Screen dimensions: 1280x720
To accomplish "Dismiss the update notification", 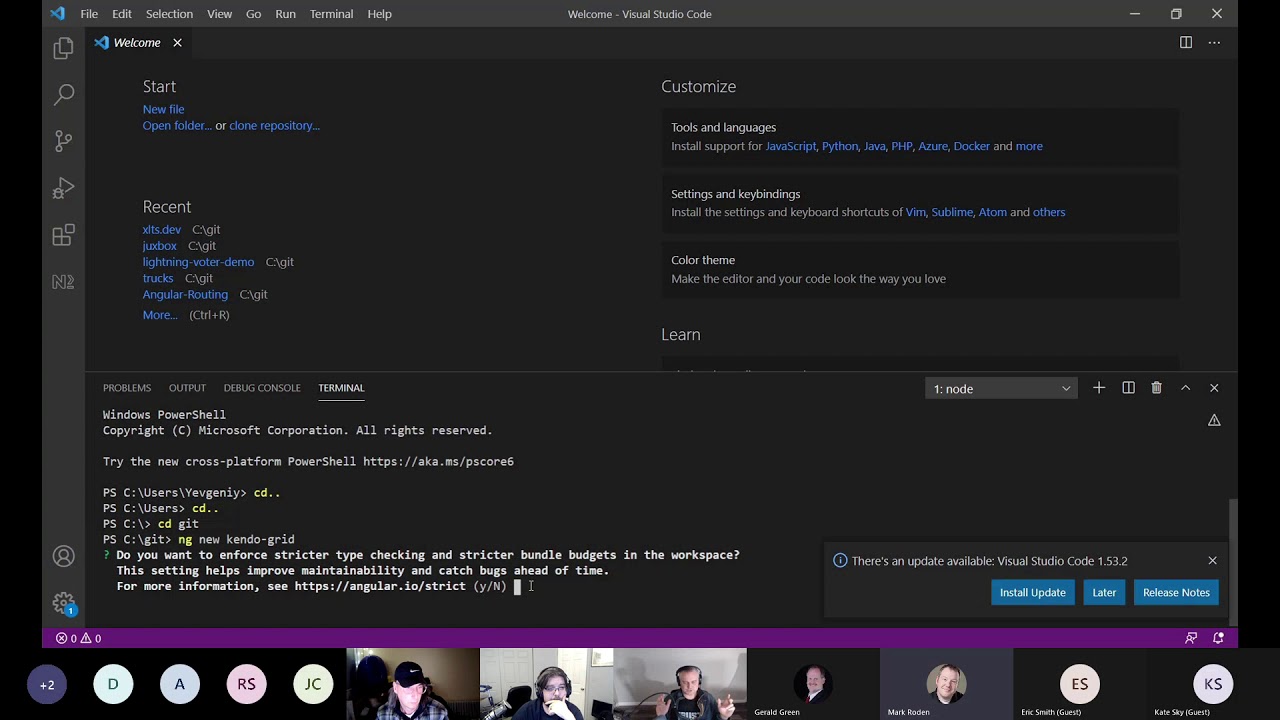I will tap(1212, 561).
